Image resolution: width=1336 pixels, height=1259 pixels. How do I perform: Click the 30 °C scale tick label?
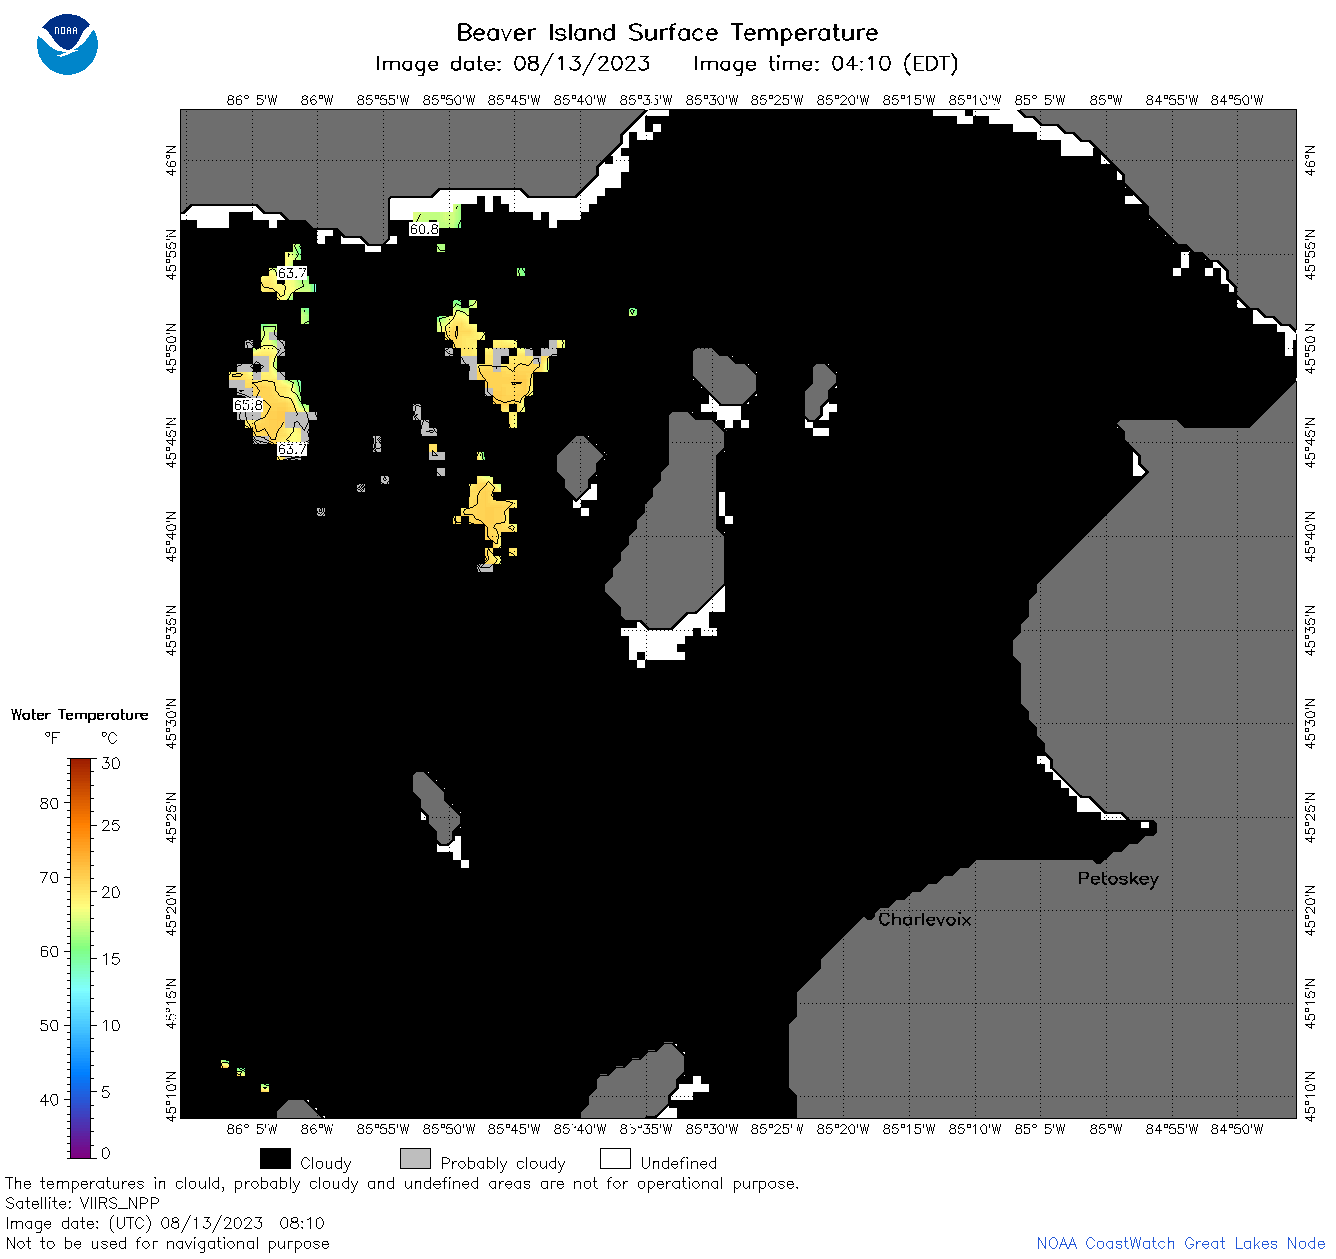coord(111,763)
